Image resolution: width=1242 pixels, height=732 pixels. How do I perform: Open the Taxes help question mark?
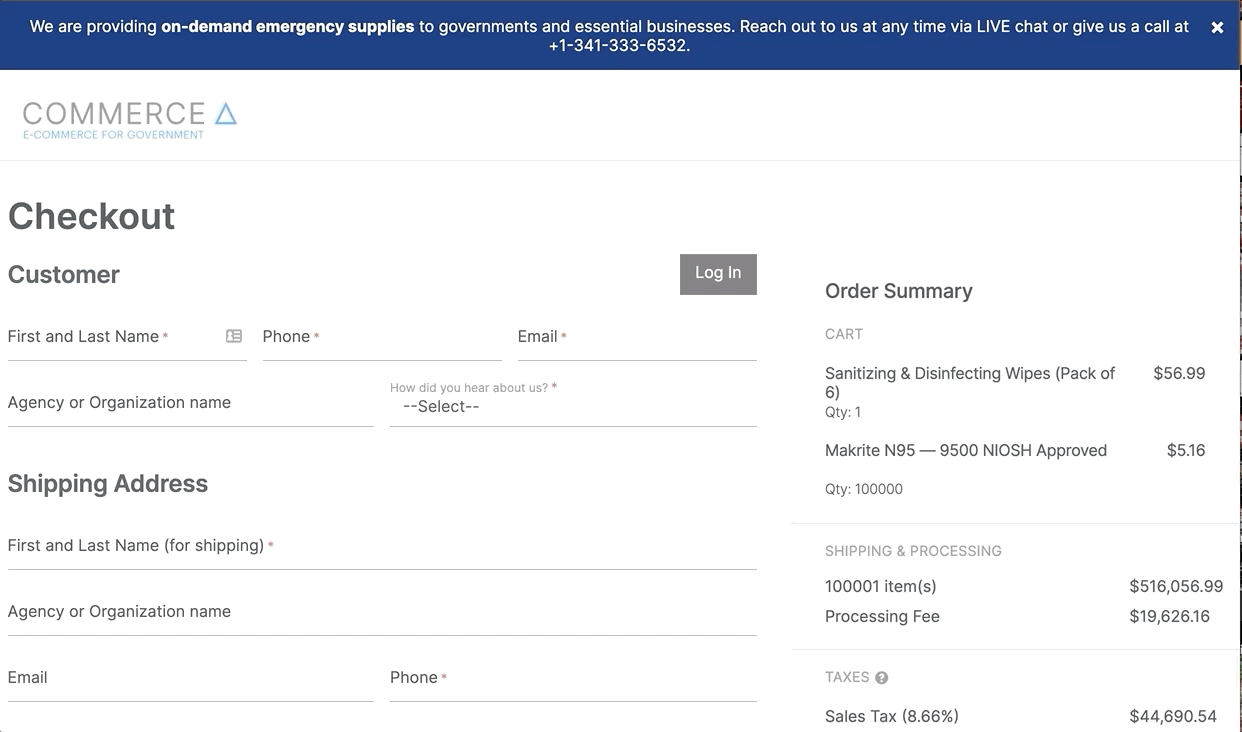(881, 678)
